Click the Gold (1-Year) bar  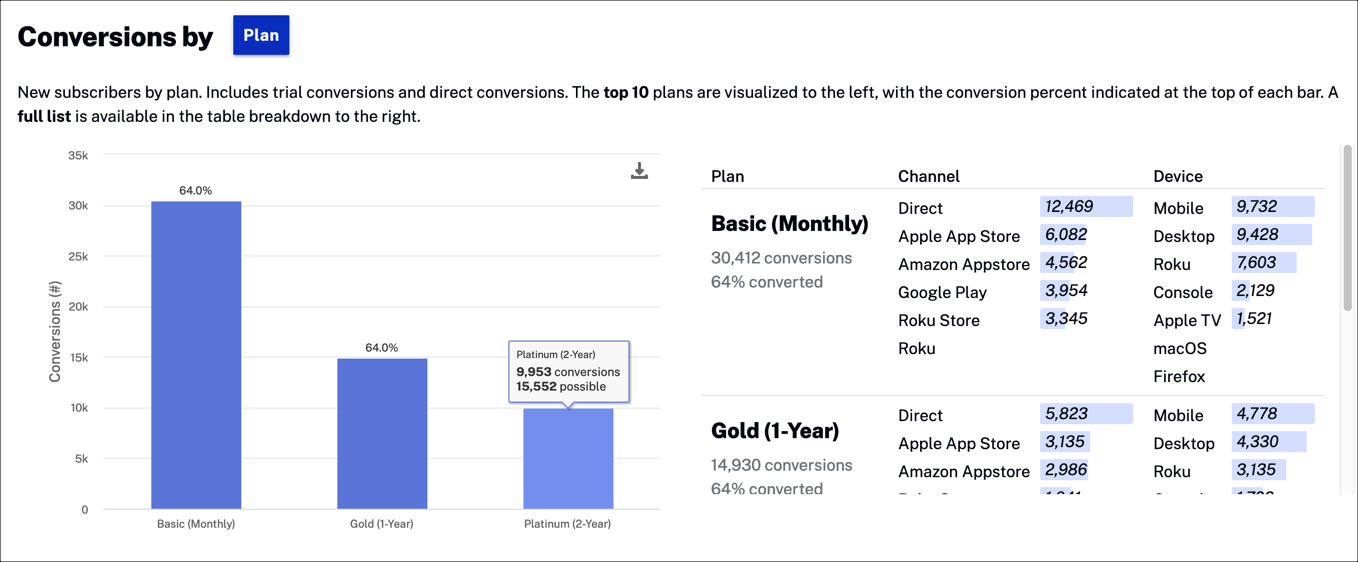click(382, 433)
